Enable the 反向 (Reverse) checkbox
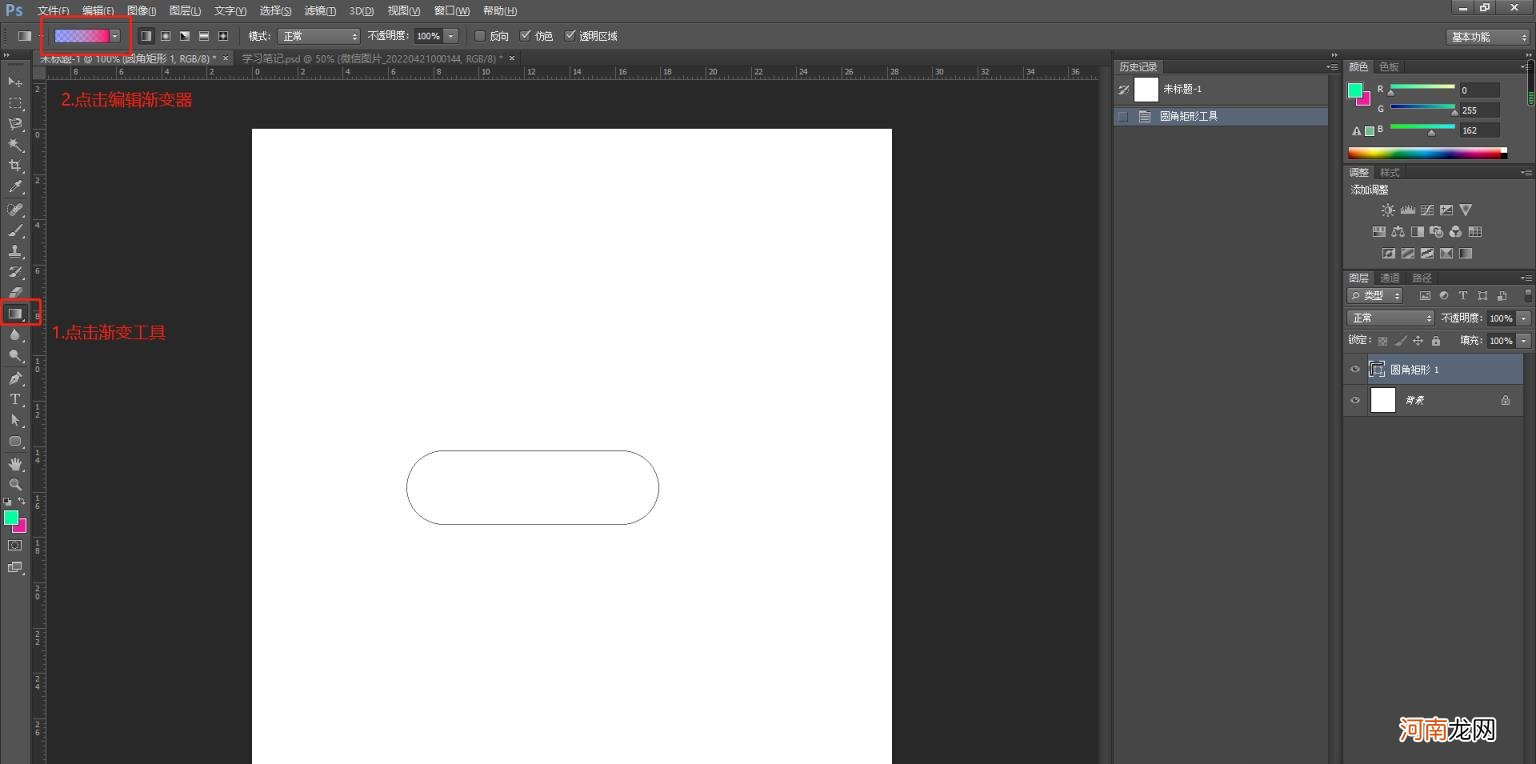The width and height of the screenshot is (1536, 764). coord(480,36)
